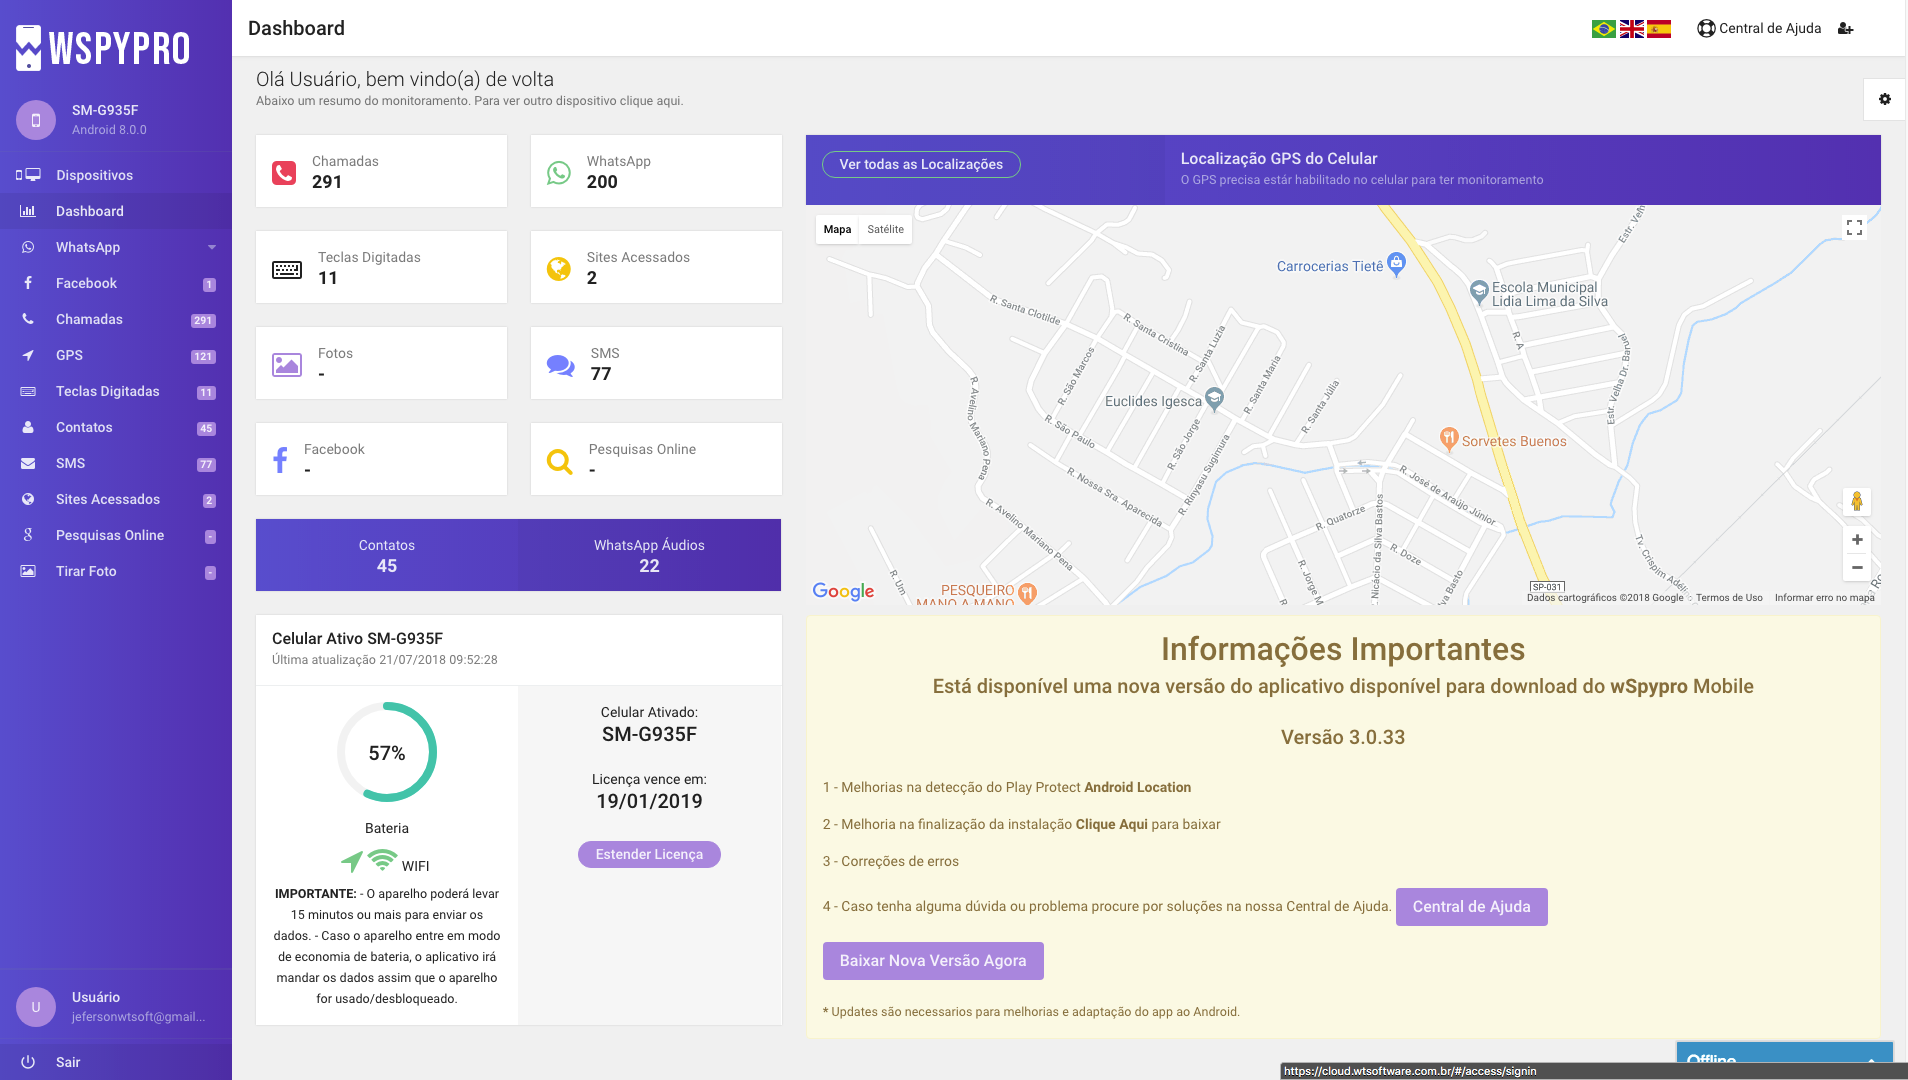Click the Sair power icon to log out
Screen dimensions: 1908x1080
pos(28,1062)
